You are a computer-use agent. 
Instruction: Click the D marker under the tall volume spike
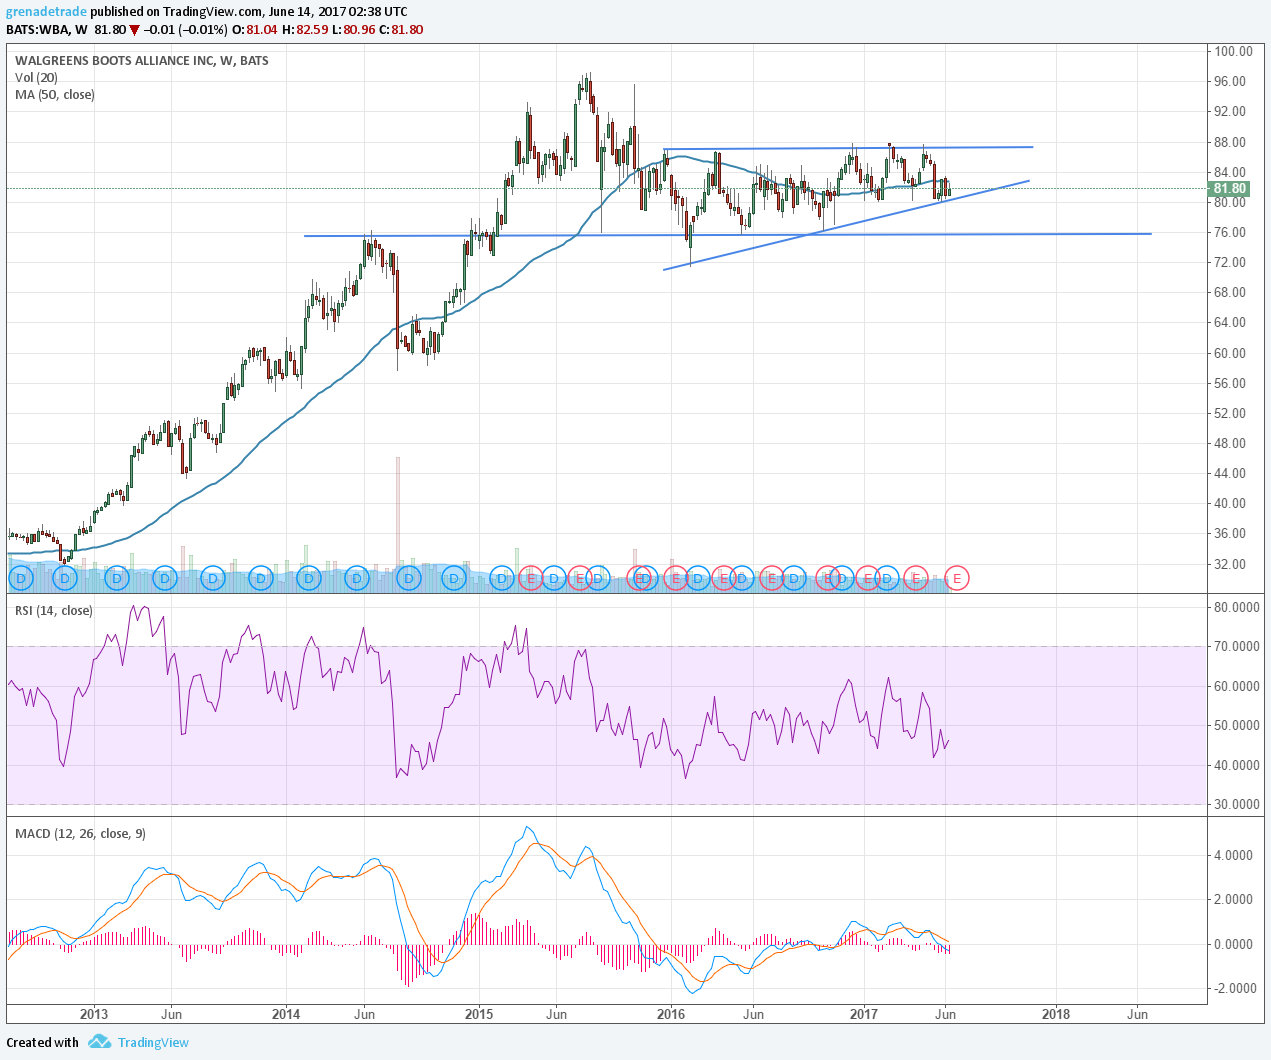click(x=407, y=578)
